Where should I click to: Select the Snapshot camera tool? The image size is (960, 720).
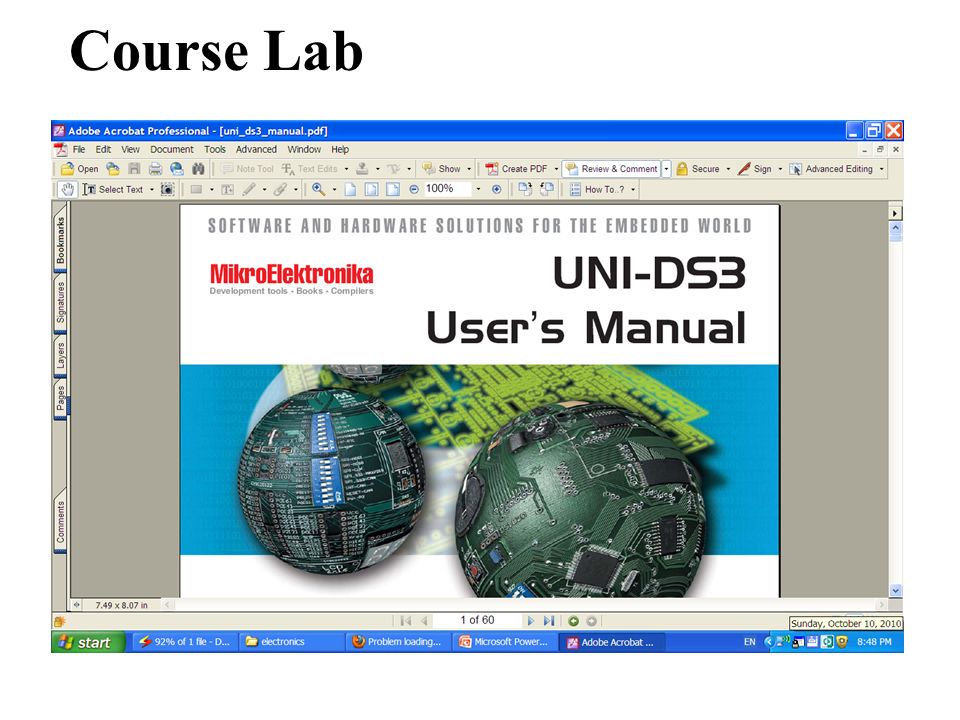click(x=167, y=190)
